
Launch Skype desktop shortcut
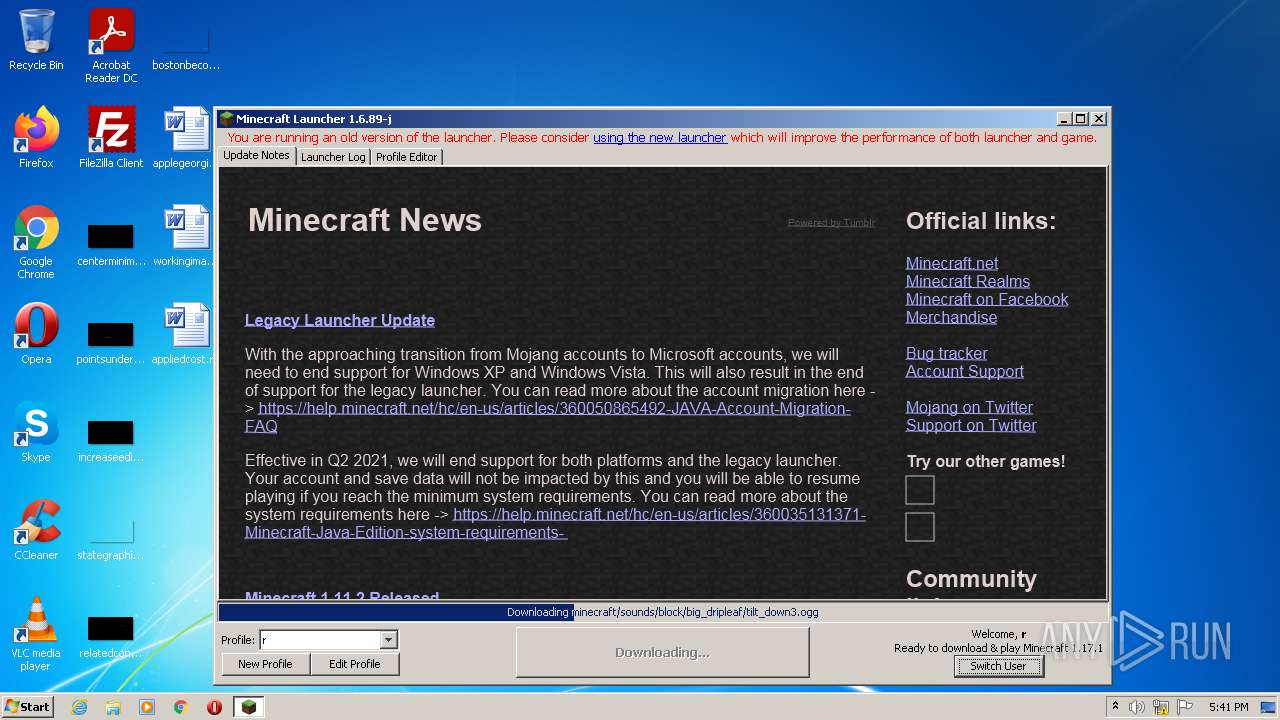[36, 432]
